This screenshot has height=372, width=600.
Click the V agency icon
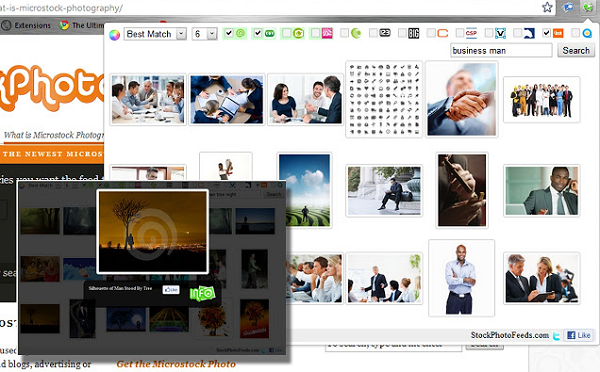[500, 33]
